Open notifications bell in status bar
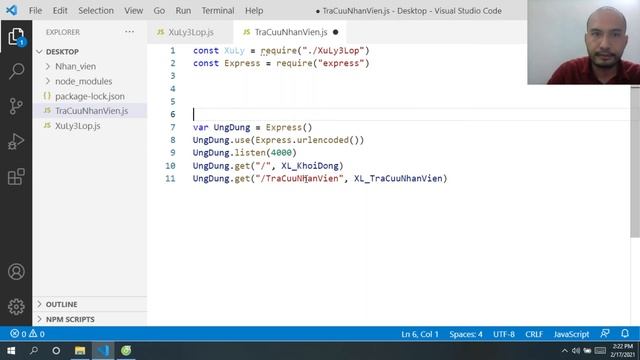Screen dimensions: 640x360 [x=625, y=333]
